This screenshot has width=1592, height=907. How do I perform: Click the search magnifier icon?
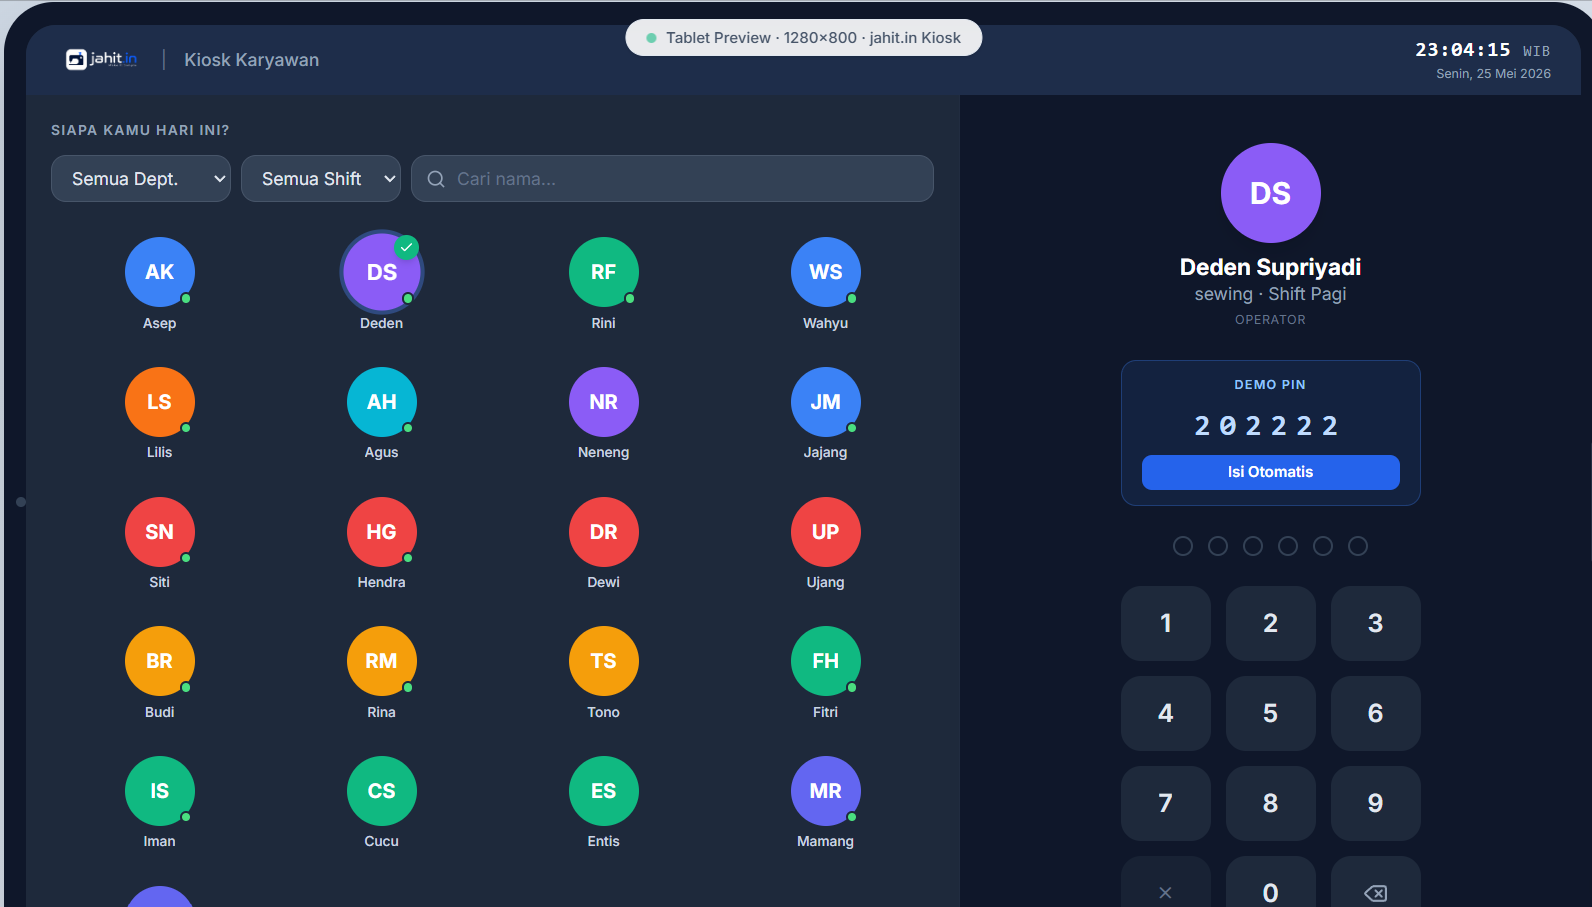(x=436, y=179)
